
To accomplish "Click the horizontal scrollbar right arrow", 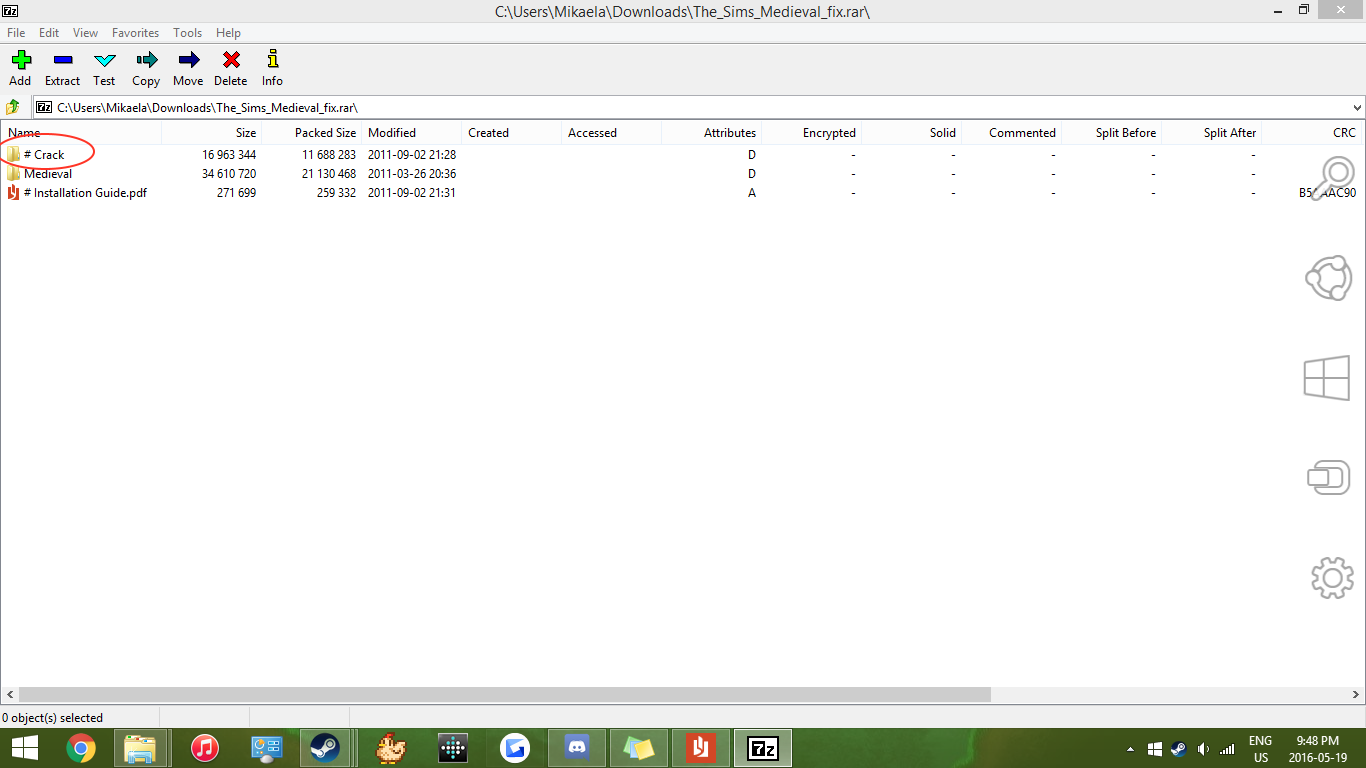I will [1357, 694].
